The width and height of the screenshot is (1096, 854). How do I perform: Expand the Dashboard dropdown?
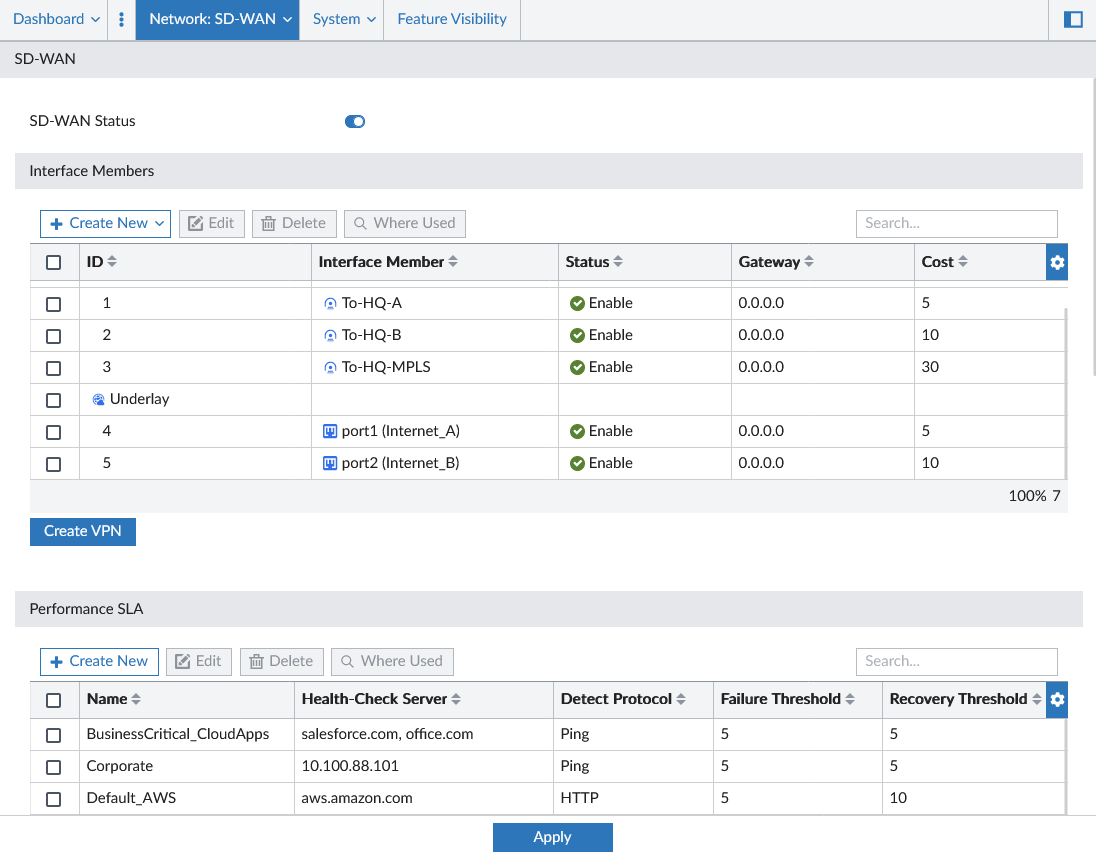coord(54,19)
